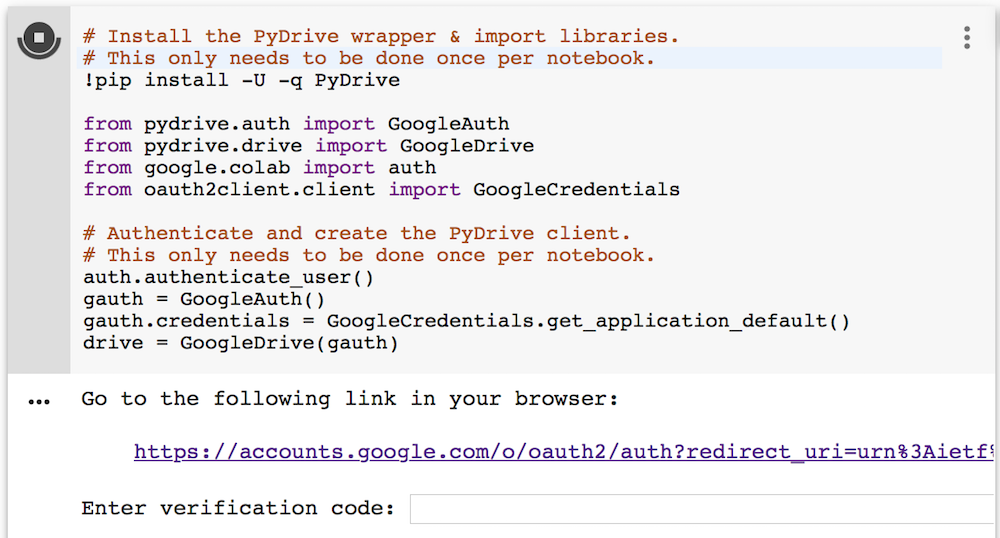This screenshot has width=1000, height=538.
Task: Click comment 'Install the PyDrive wrapper & import libraries'
Action: click(381, 36)
